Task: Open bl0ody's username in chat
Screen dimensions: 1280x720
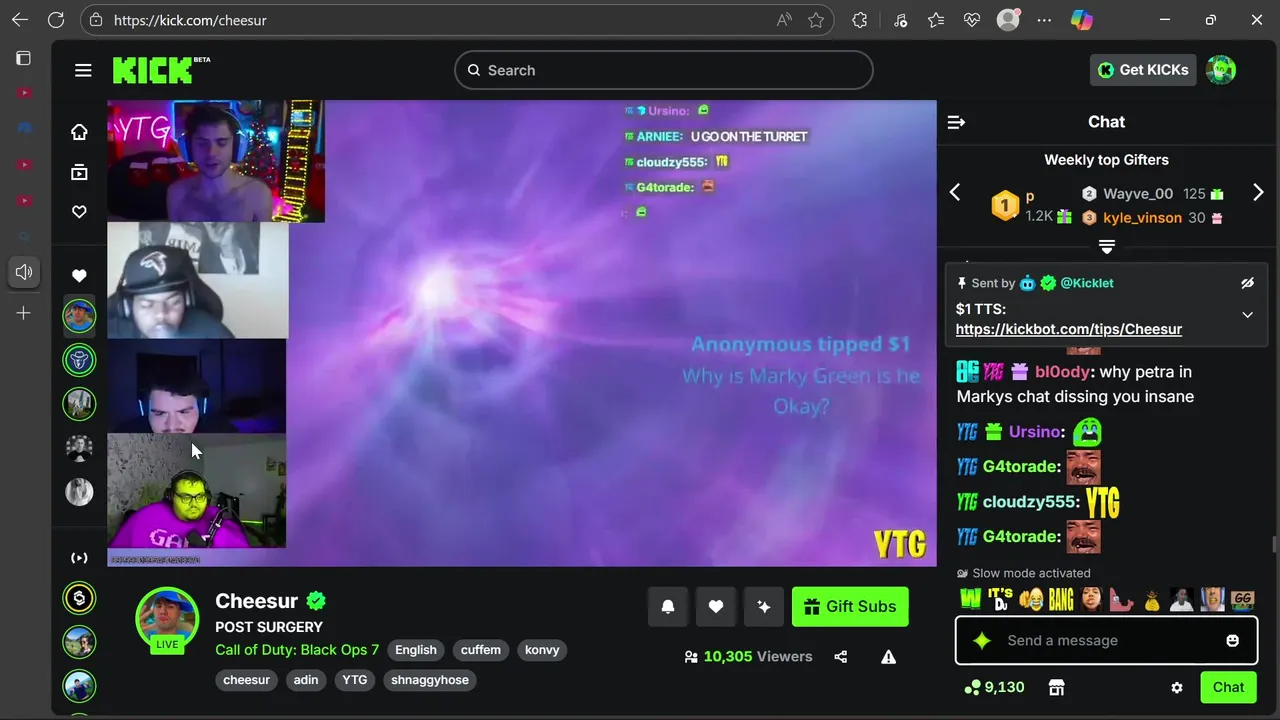Action: [x=1062, y=371]
